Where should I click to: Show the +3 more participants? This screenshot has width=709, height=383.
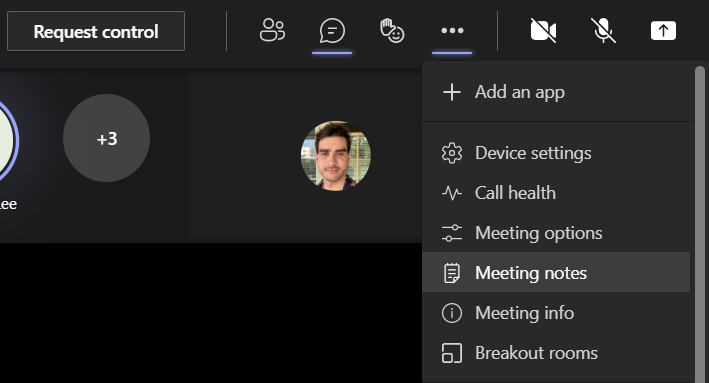[107, 138]
